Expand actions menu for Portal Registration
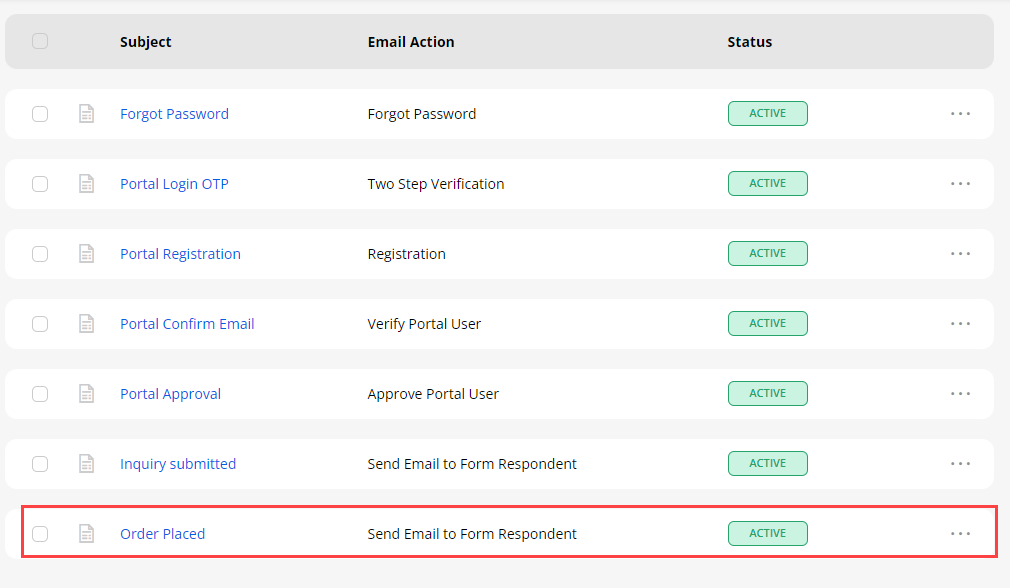This screenshot has width=1010, height=588. [x=960, y=254]
